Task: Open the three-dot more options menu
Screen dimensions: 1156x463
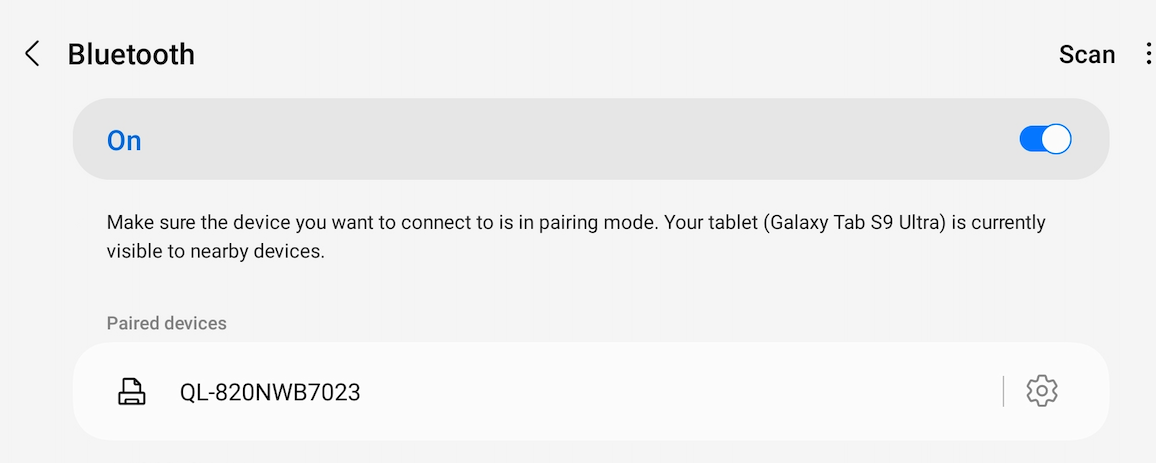Action: coord(1148,54)
